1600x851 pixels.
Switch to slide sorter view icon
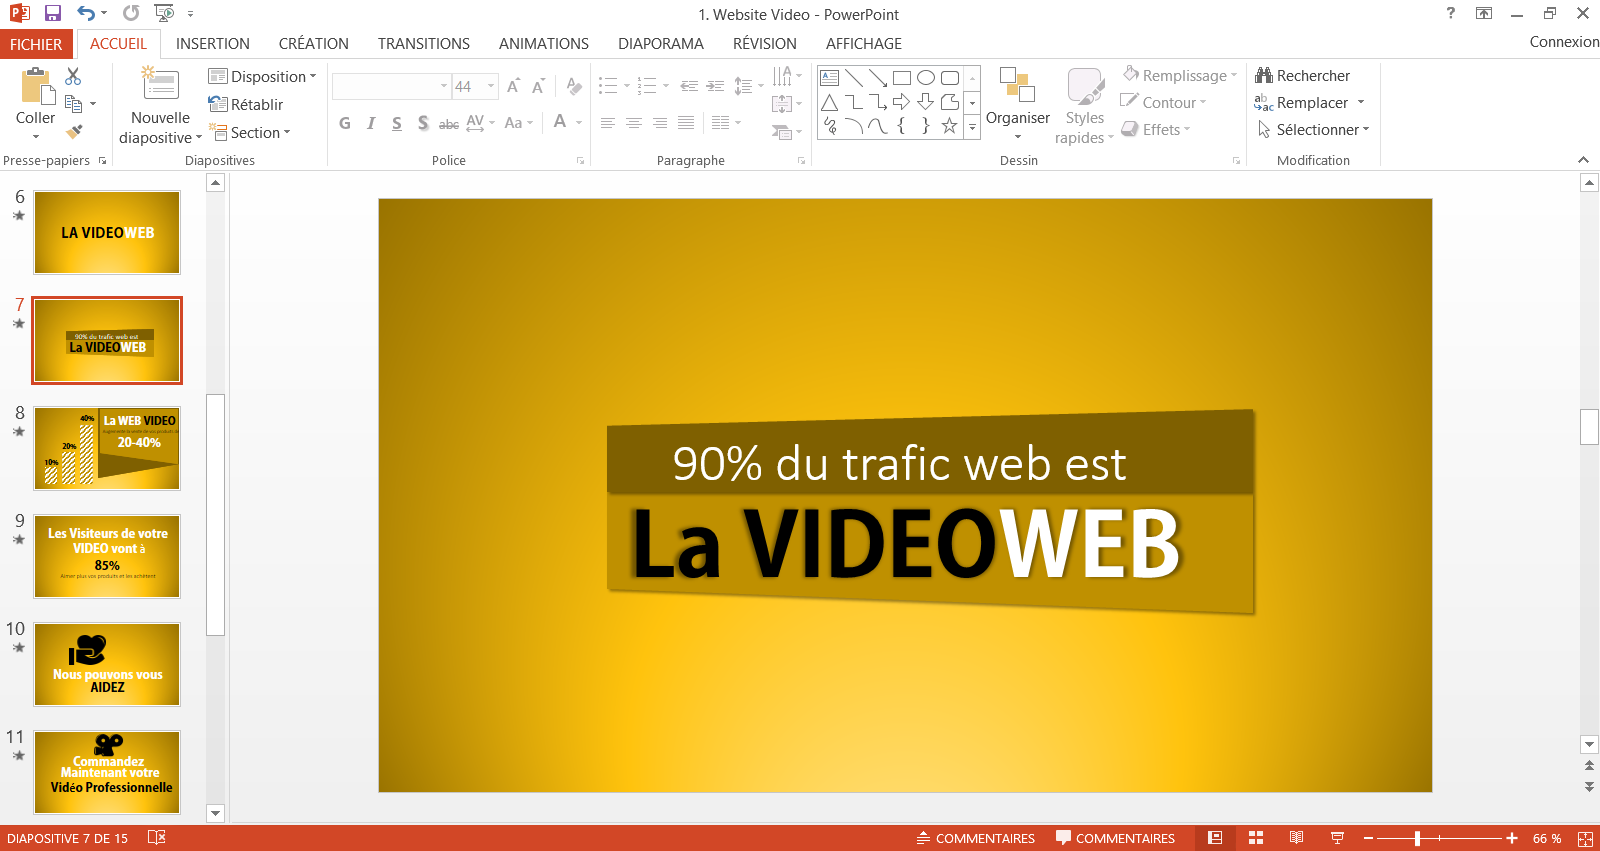tap(1256, 838)
